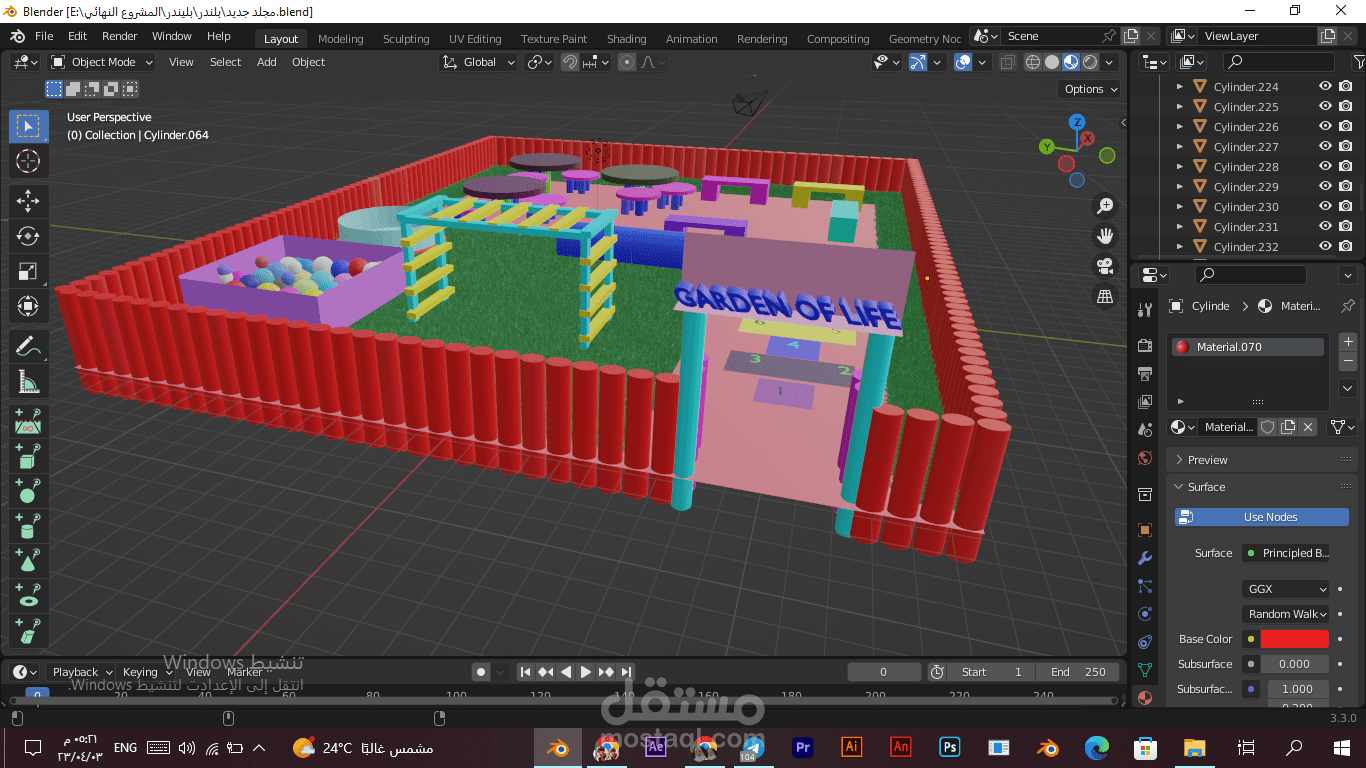The width and height of the screenshot is (1366, 768).
Task: Add a material slot with plus button
Action: tap(1348, 342)
